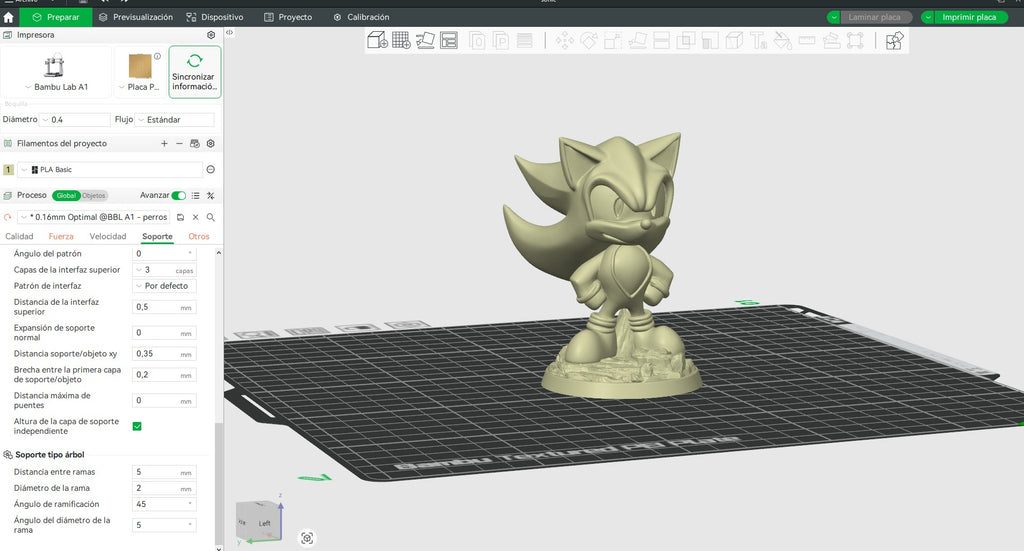Open the settings list icon beside Avanzar
The width and height of the screenshot is (1024, 551).
(x=195, y=195)
